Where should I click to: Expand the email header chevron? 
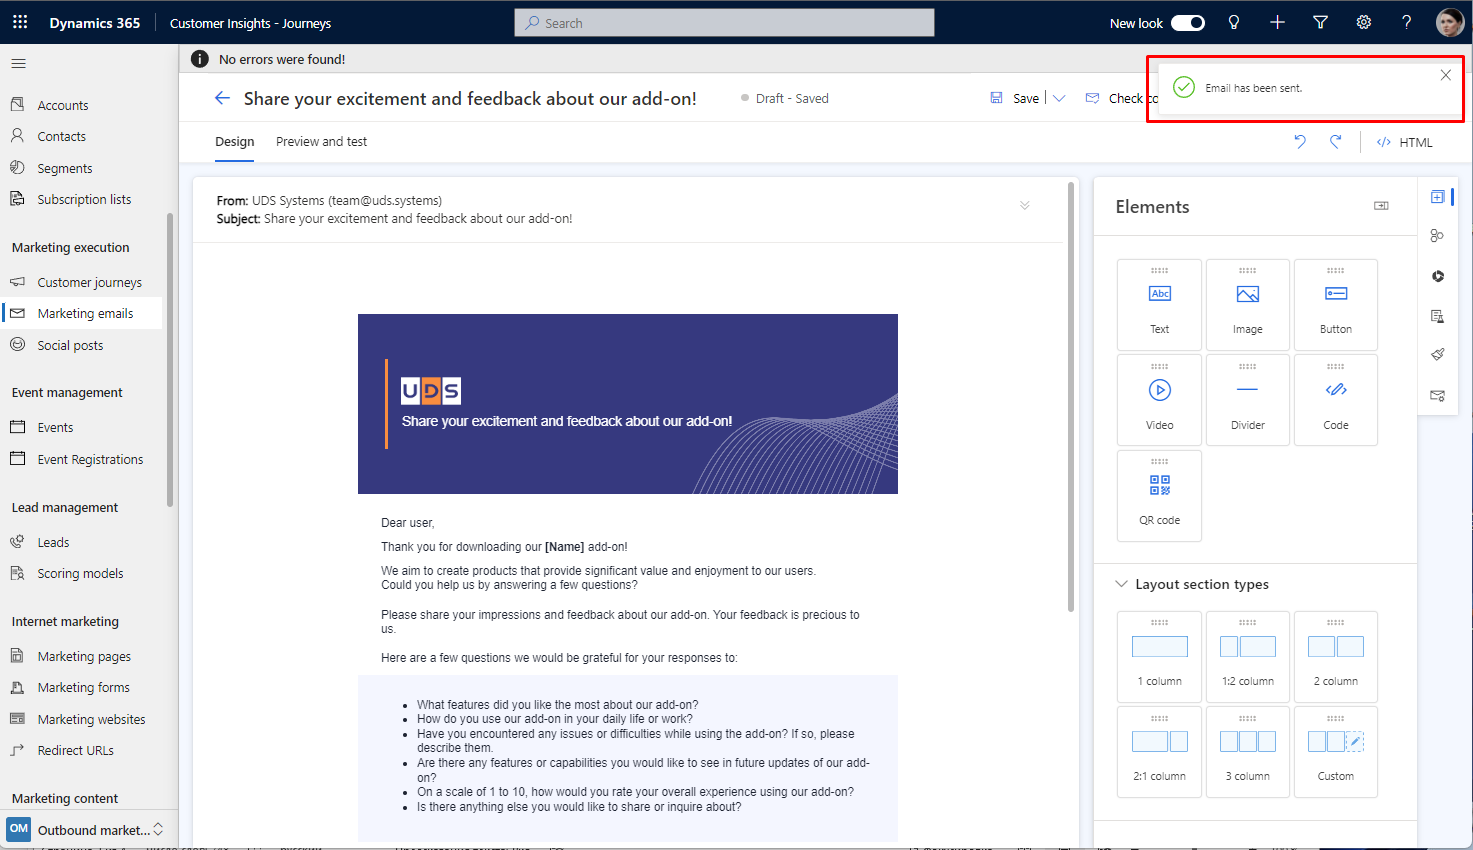click(x=1025, y=205)
